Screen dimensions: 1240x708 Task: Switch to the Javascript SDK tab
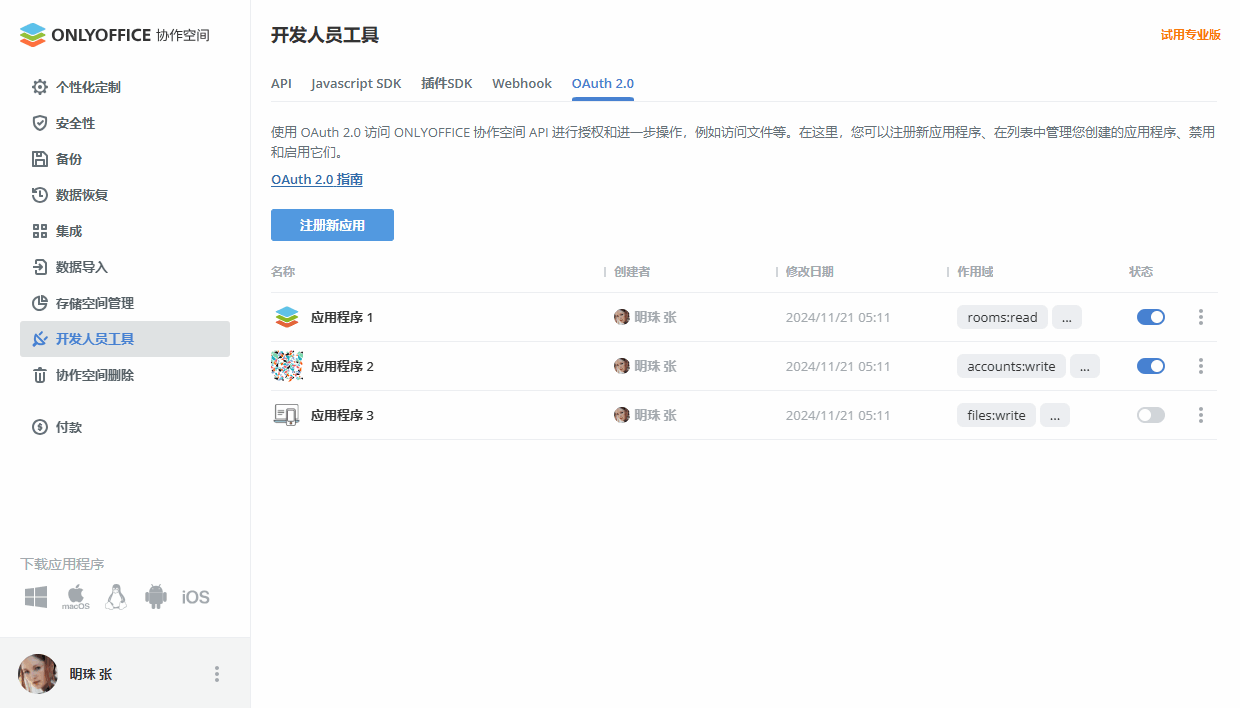[356, 84]
